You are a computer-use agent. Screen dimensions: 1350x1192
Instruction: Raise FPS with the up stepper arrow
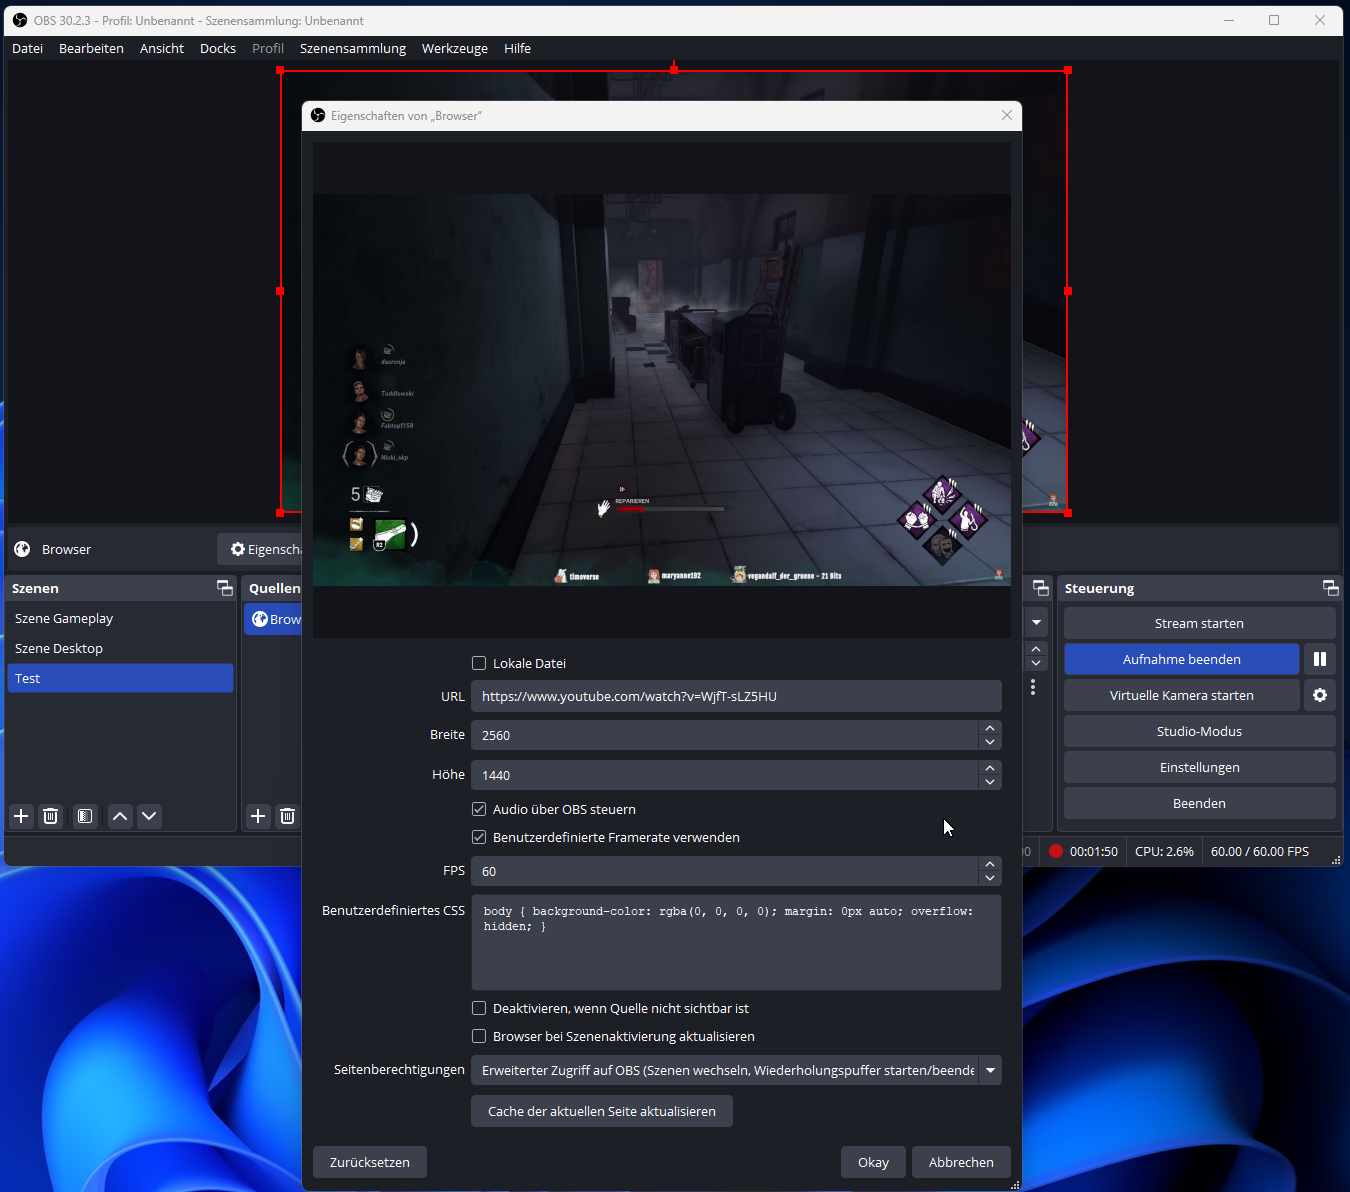pyautogui.click(x=990, y=864)
